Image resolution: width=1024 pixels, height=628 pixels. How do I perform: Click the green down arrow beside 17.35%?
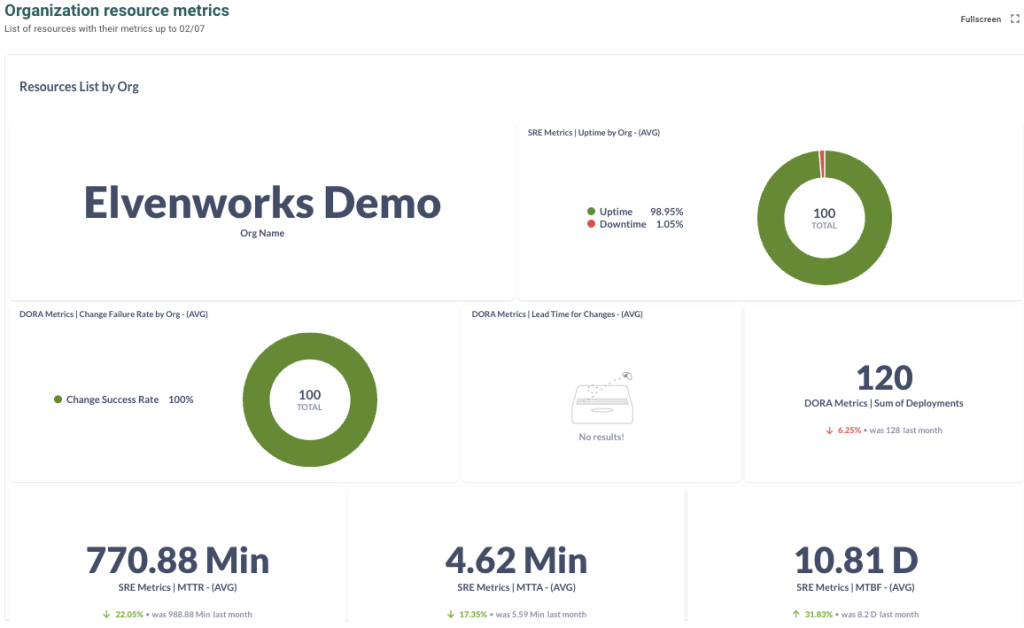pyautogui.click(x=451, y=614)
